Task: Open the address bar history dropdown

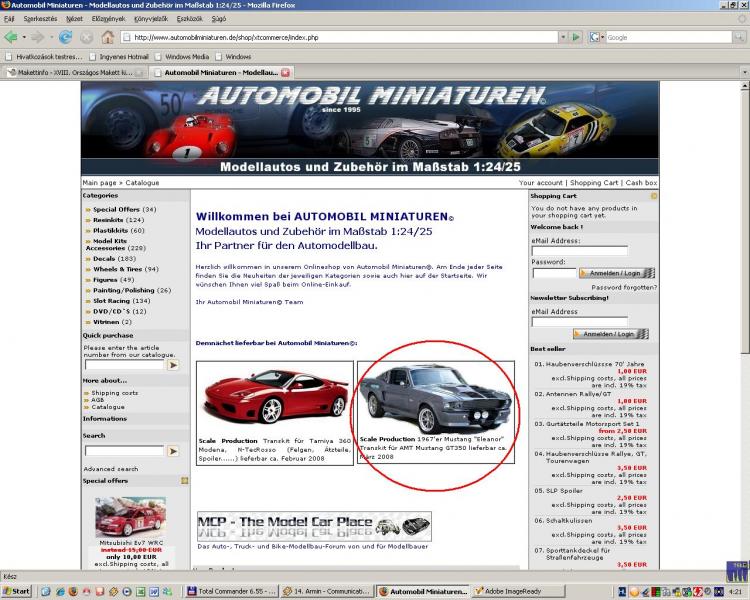Action: [x=561, y=37]
